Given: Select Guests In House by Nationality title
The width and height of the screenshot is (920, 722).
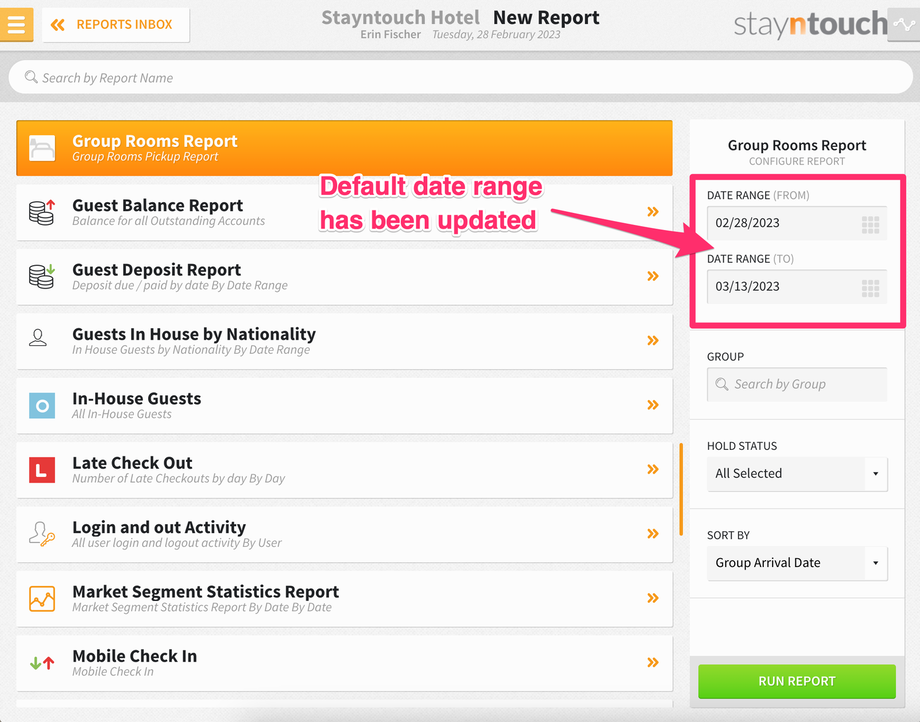Looking at the screenshot, I should [x=194, y=334].
